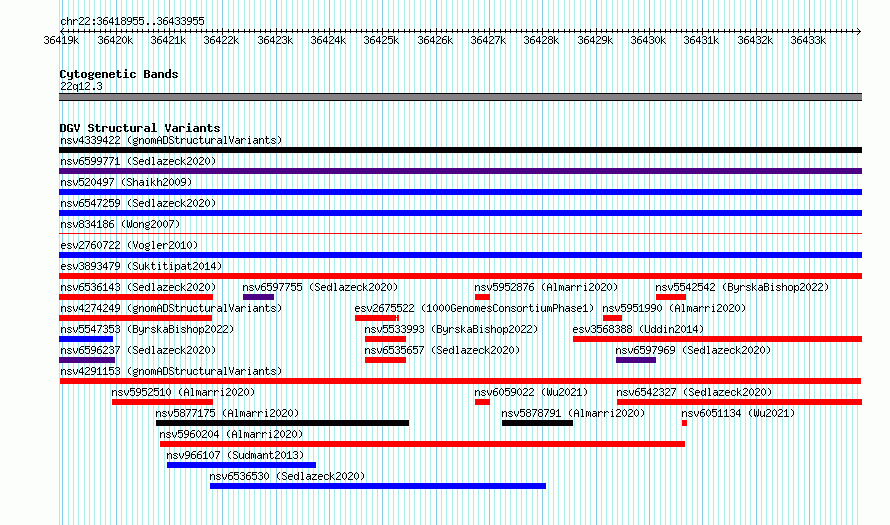Screen dimensions: 890x525
Task: Select nsv5878791 (Almarri2020) label
Action: coord(573,413)
